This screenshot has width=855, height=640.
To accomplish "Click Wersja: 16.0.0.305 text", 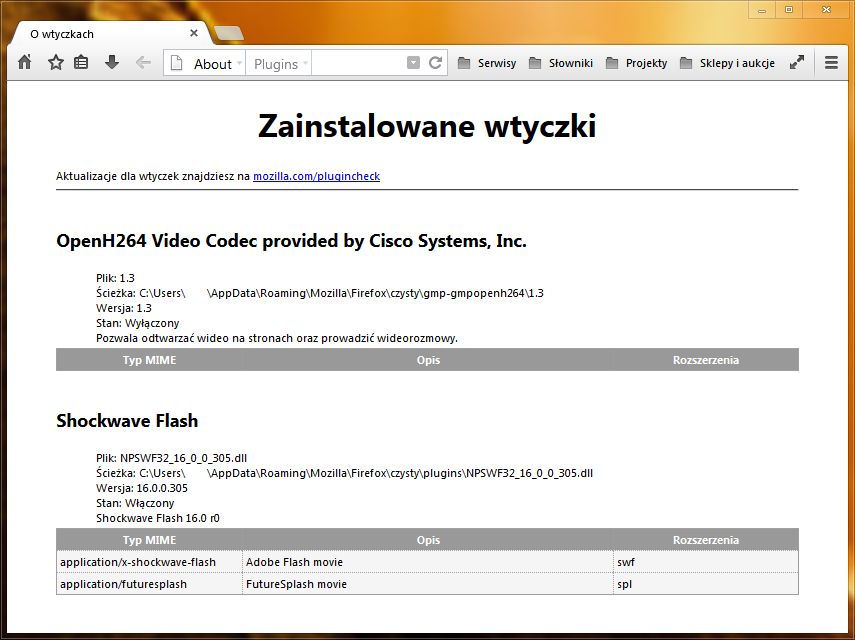I will (142, 488).
